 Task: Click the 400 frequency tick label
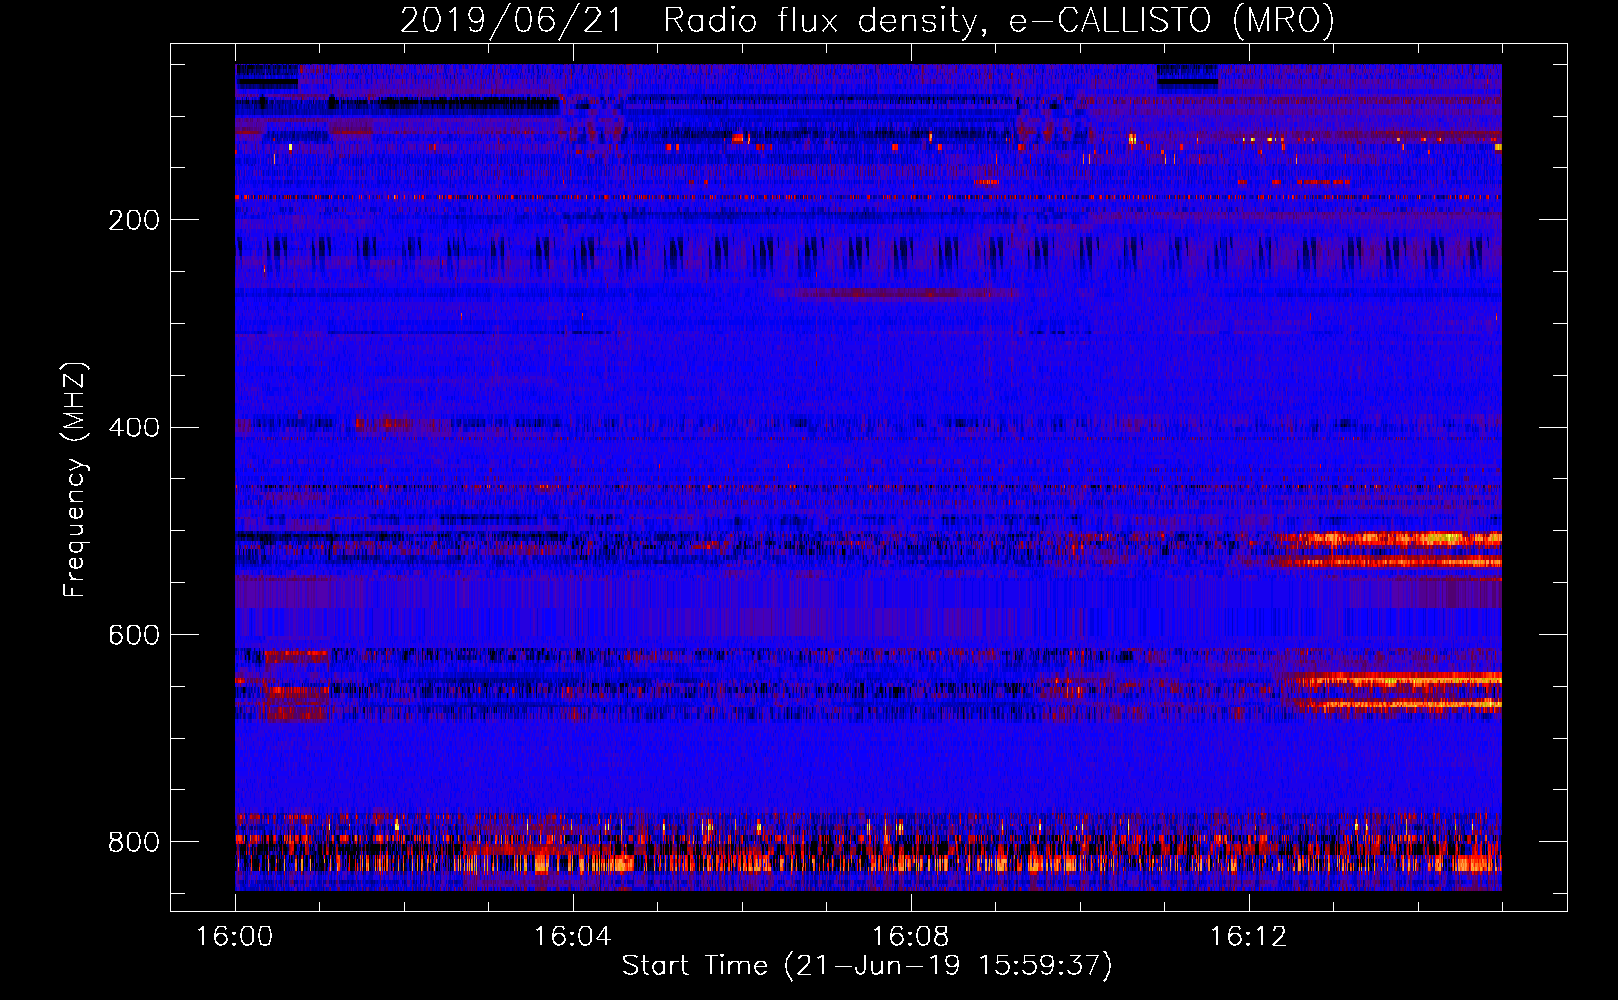pos(134,428)
